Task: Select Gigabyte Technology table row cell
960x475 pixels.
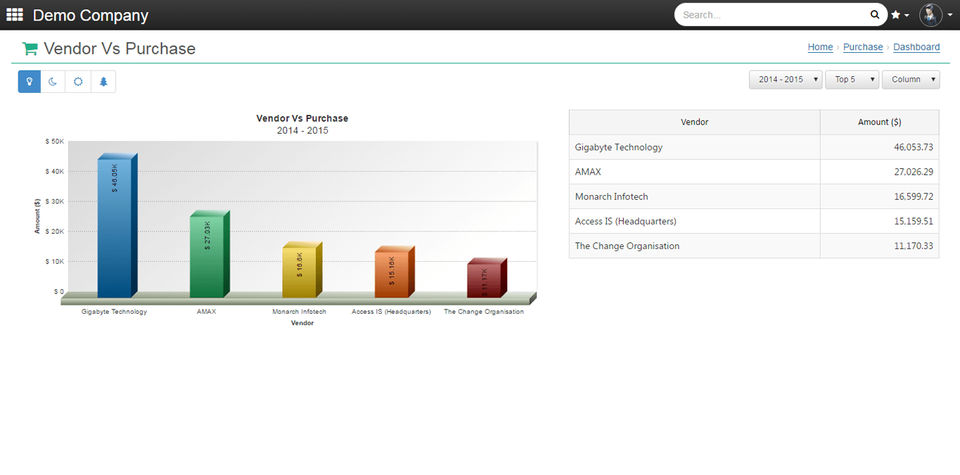Action: click(694, 148)
